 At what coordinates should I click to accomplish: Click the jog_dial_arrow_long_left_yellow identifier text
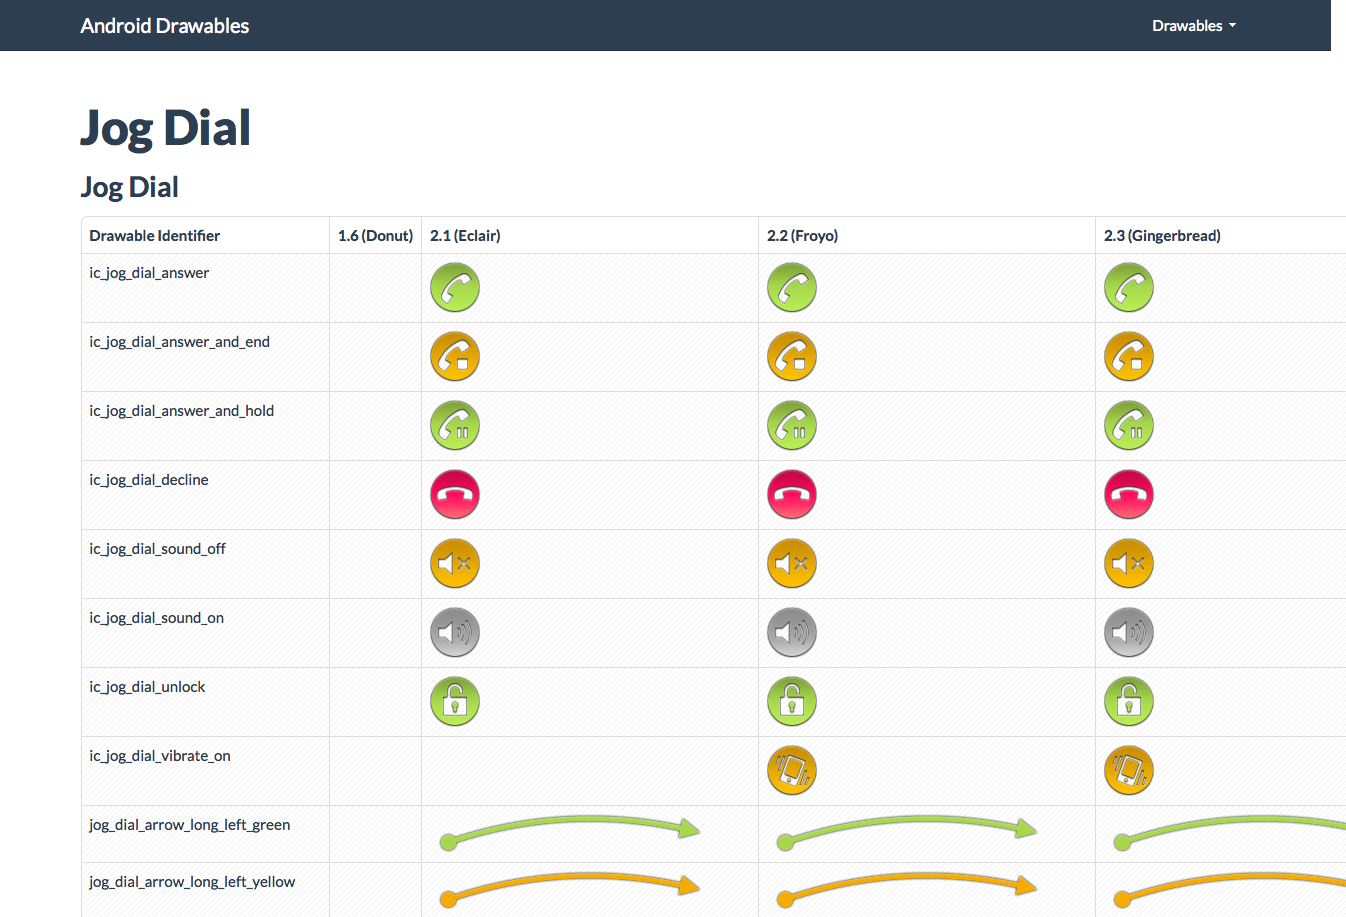(192, 882)
